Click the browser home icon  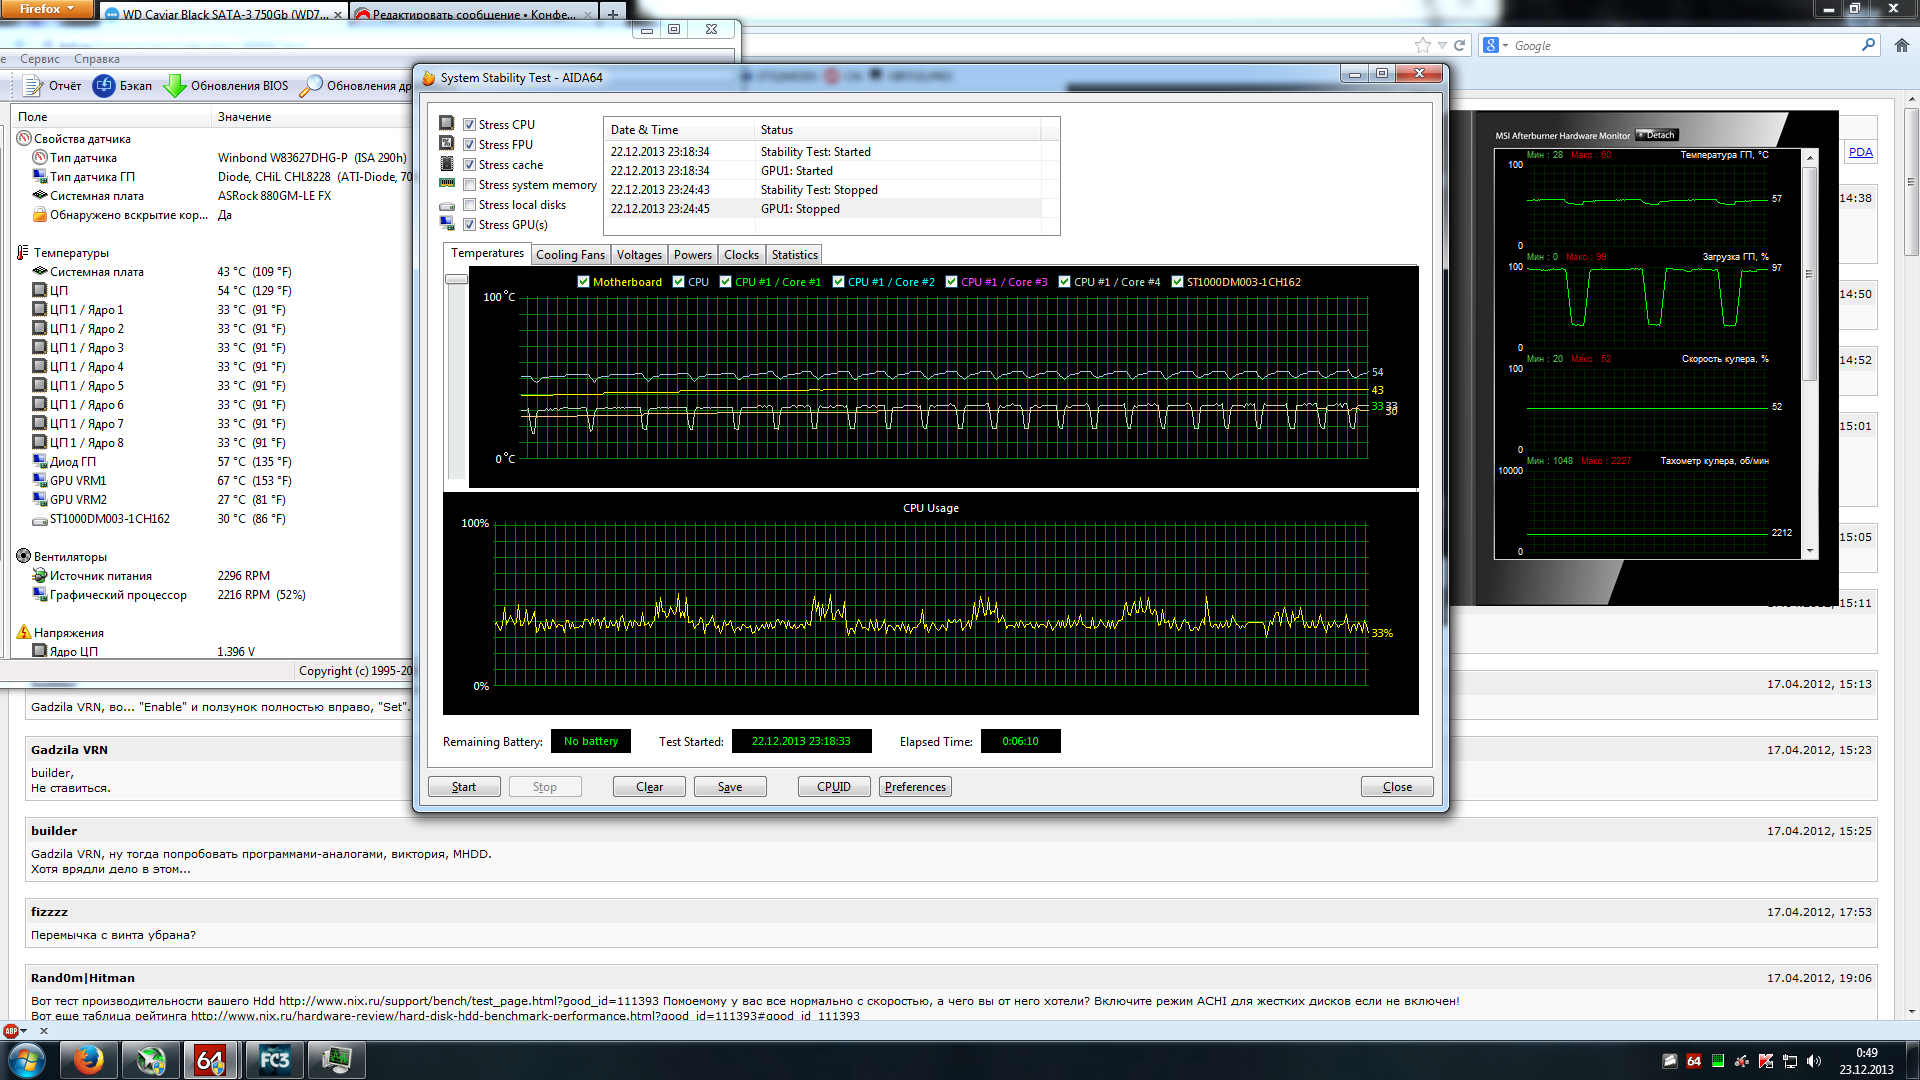coord(1901,46)
